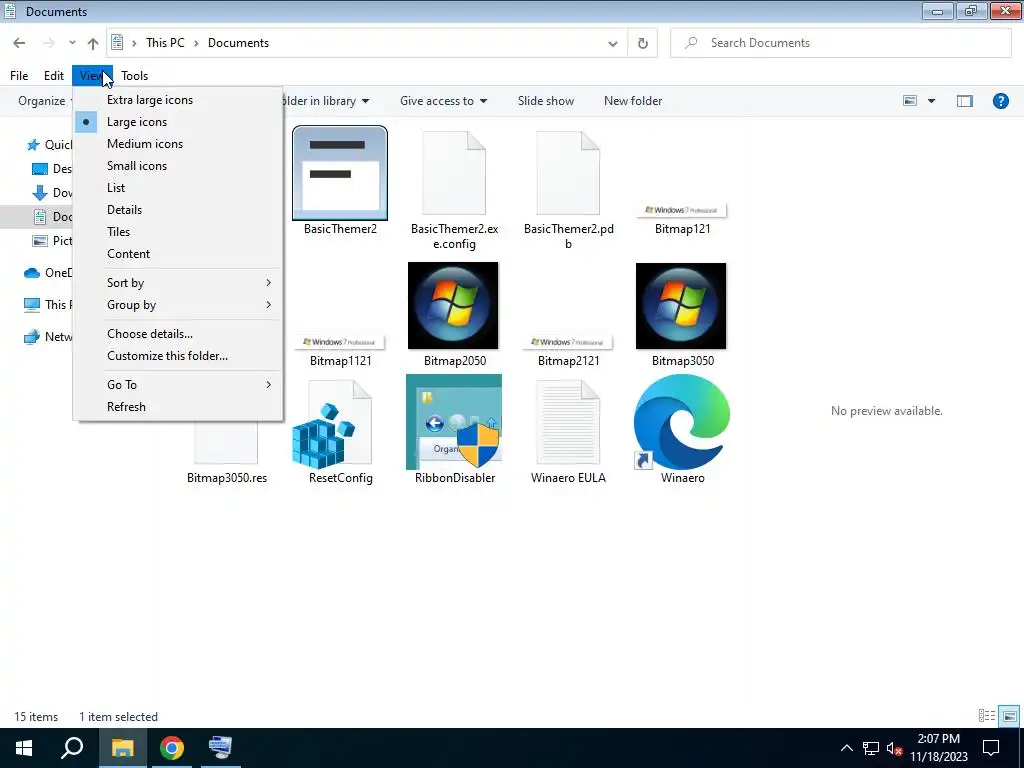Open Desktop in navigation pane

pos(52,169)
